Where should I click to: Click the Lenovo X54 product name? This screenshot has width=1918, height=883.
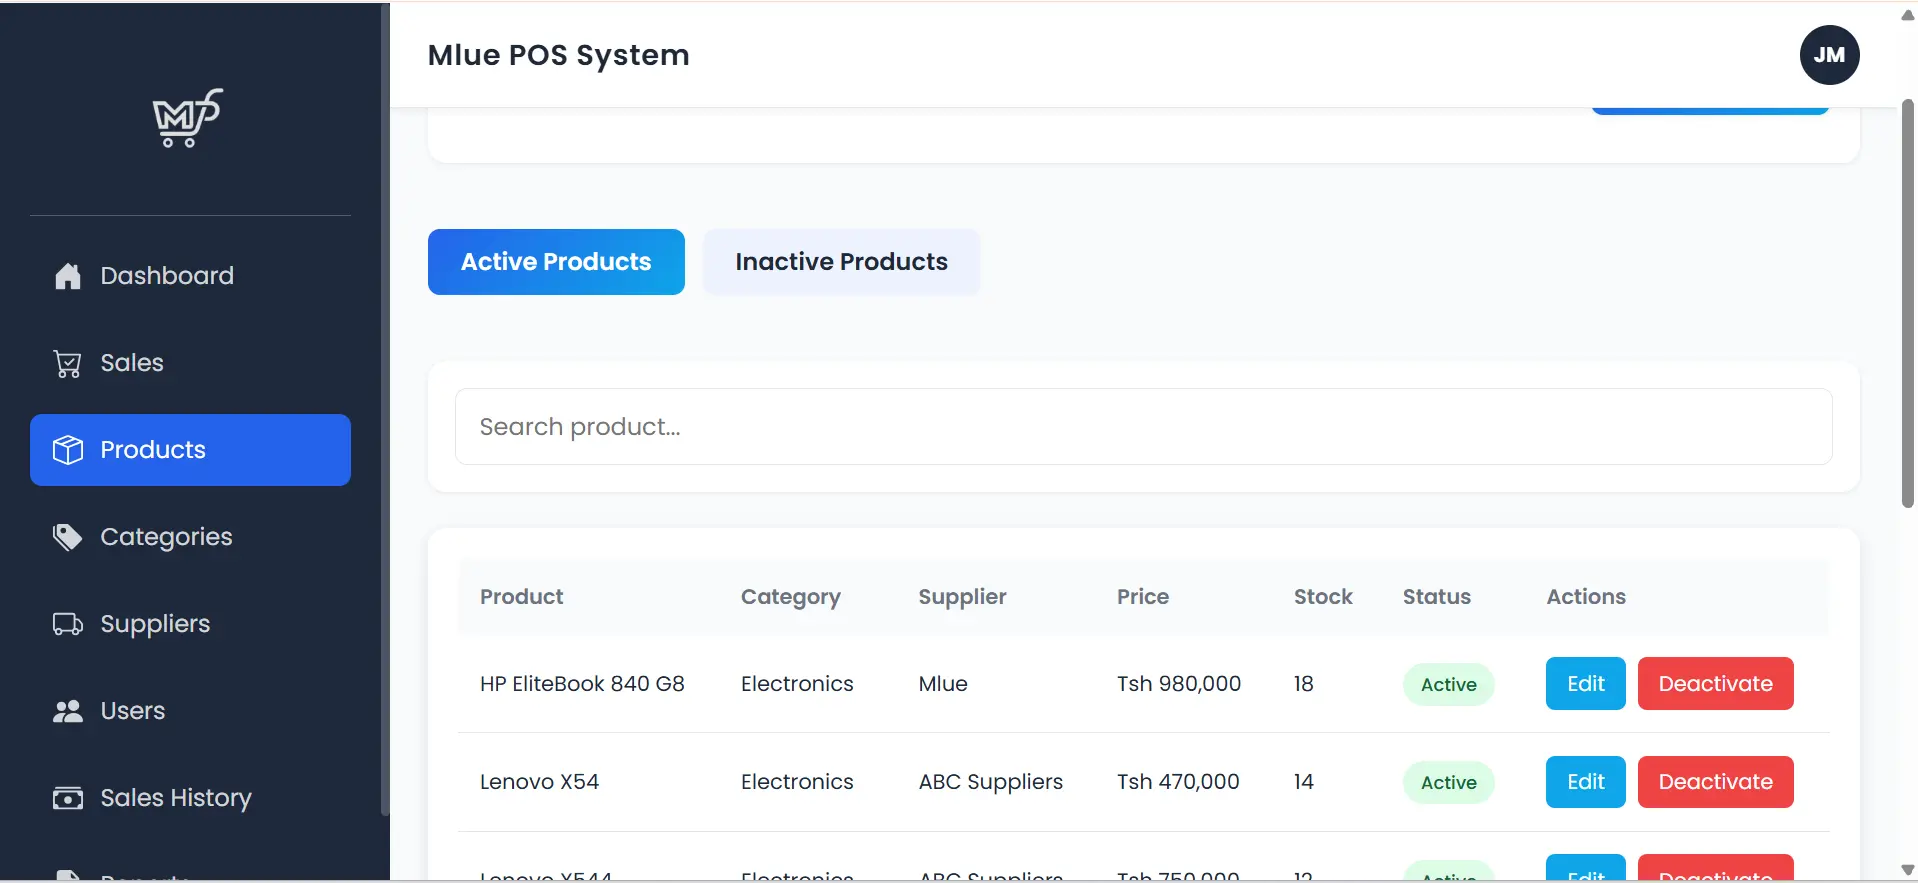(539, 782)
